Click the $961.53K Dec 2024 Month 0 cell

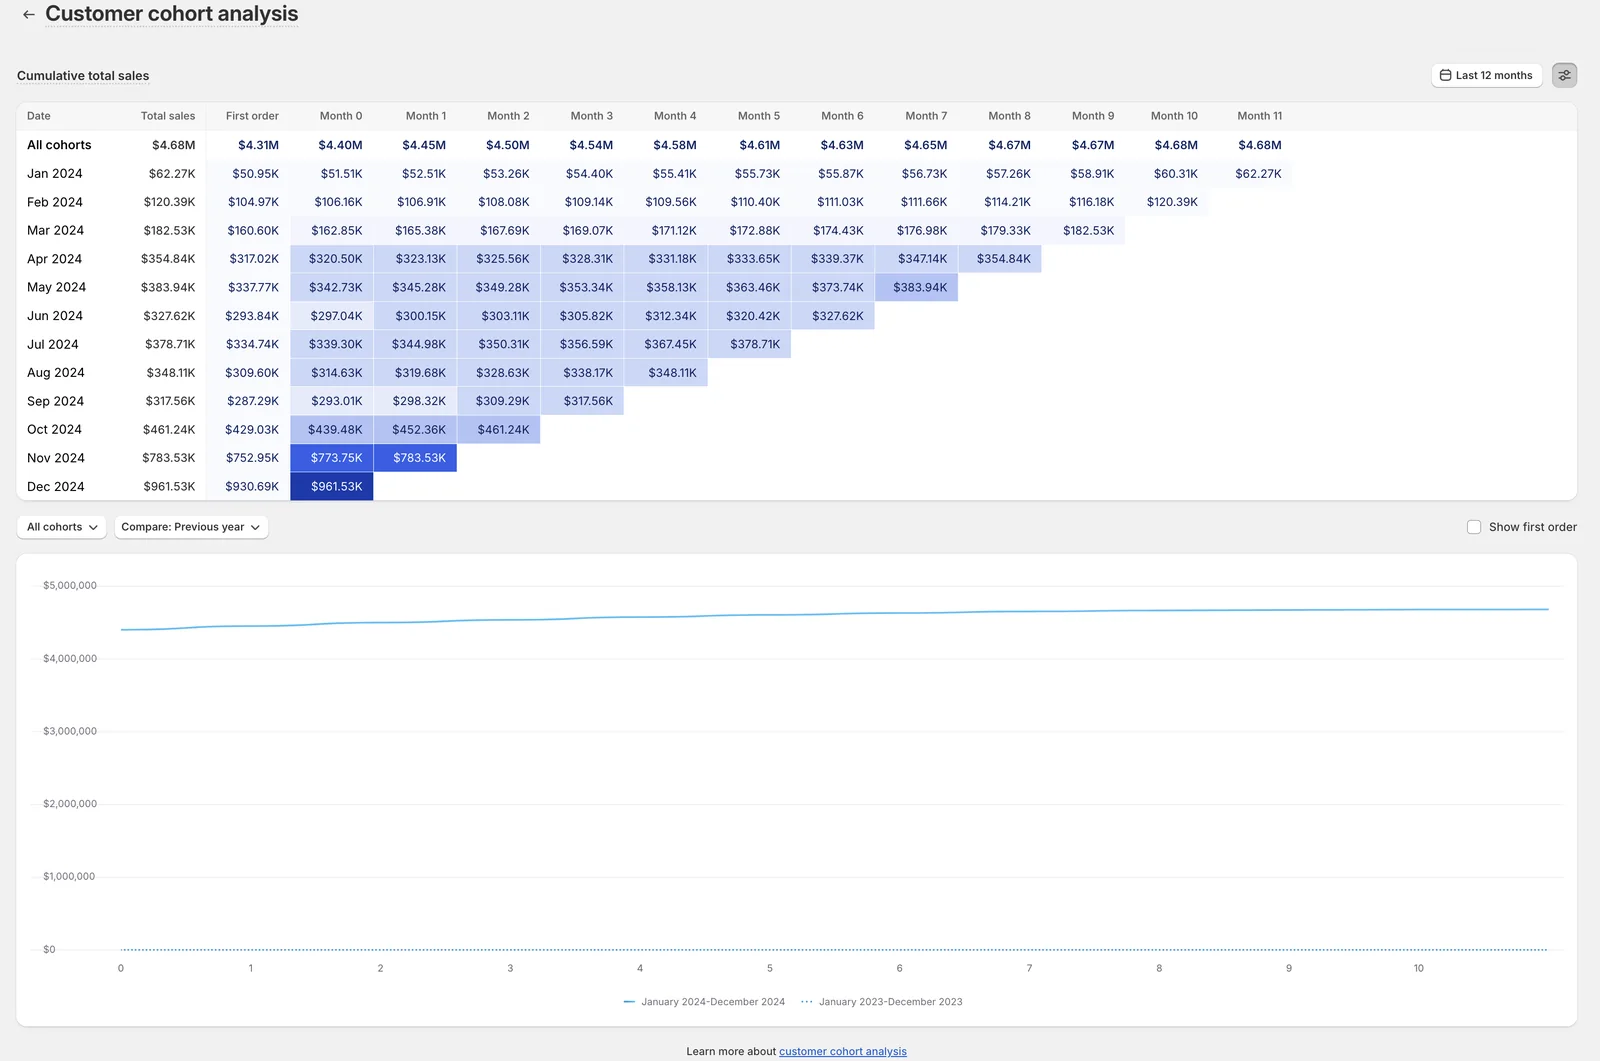[x=332, y=487]
